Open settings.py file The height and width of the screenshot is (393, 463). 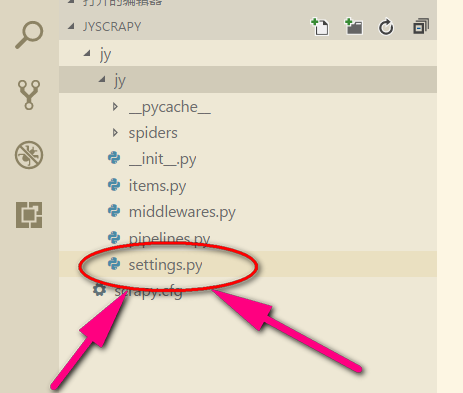pos(165,265)
